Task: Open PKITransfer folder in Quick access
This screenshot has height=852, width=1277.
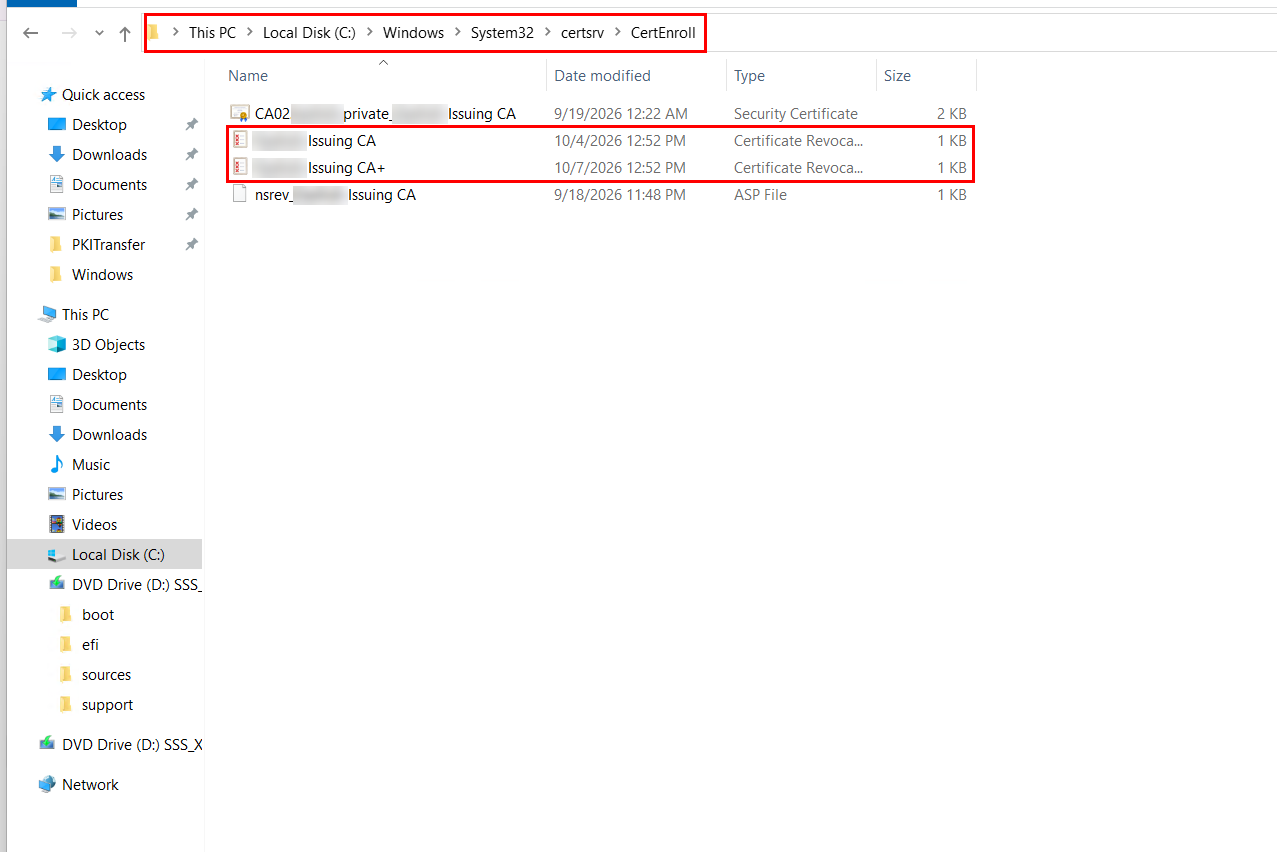Action: [108, 245]
